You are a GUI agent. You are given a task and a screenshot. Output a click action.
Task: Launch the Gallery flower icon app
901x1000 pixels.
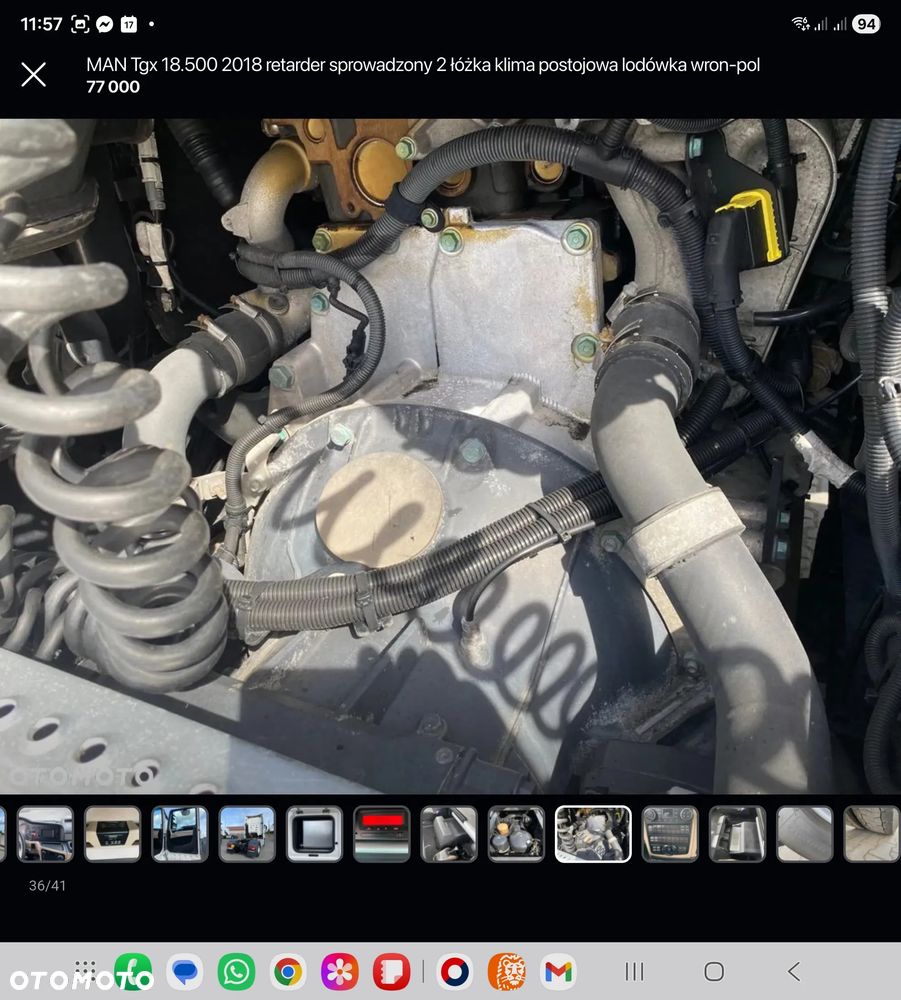(x=340, y=971)
